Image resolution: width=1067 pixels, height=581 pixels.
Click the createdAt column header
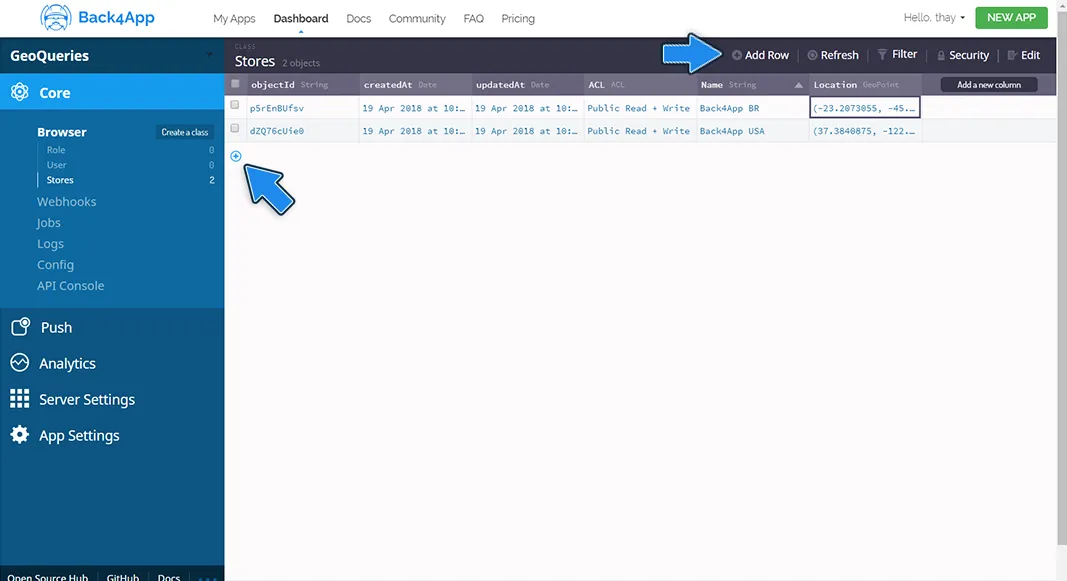pos(415,85)
